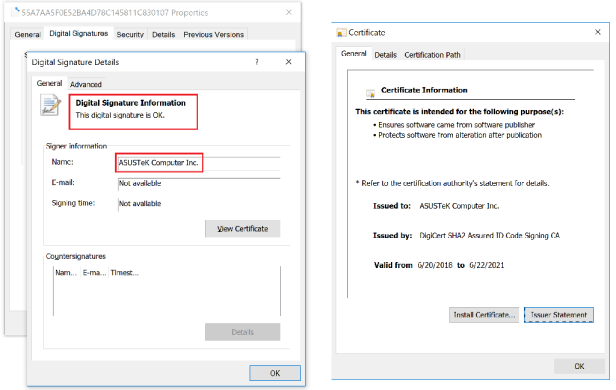Select the Security tab in Properties
This screenshot has height=390, width=616.
130,35
